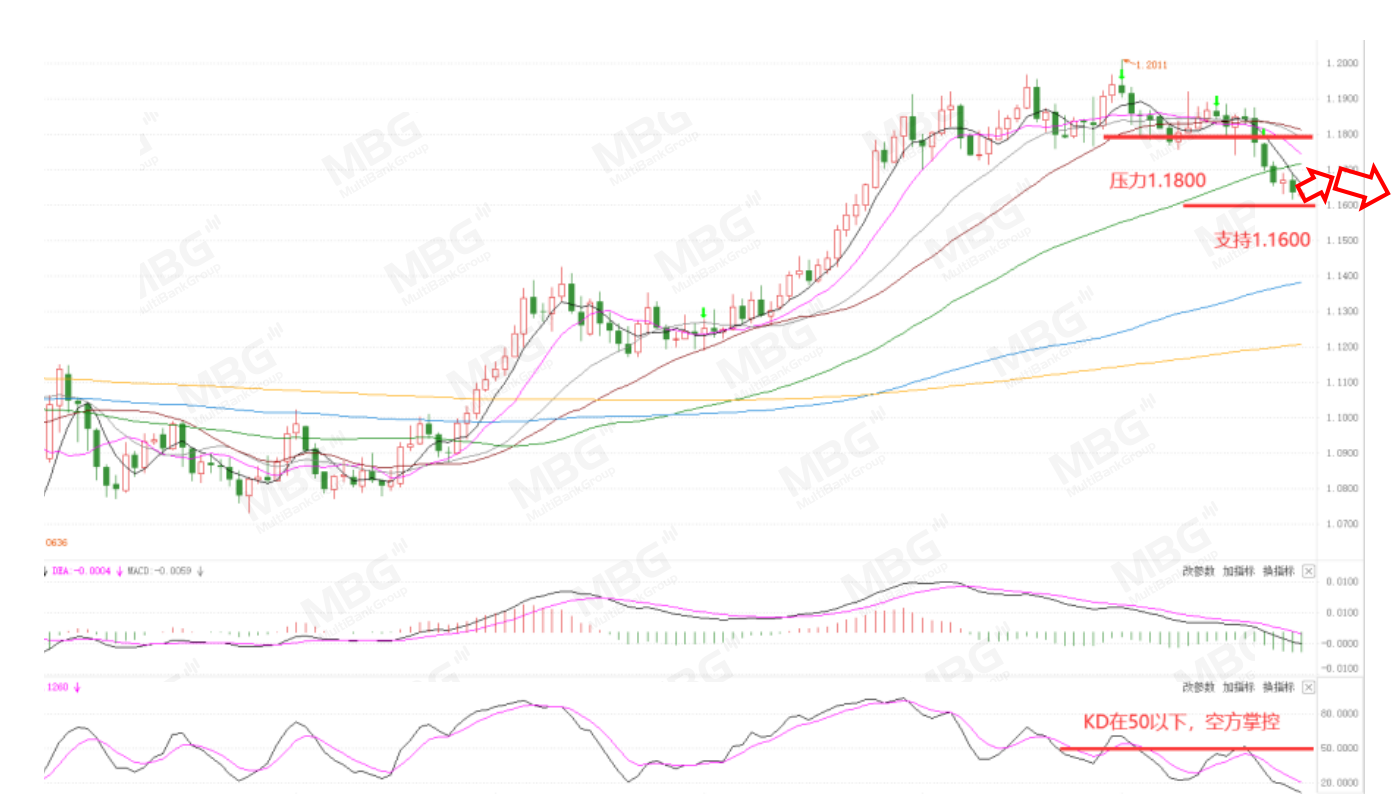Screen dimensions: 1395x795
Task: Click 改参数 in the KD panel
Action: click(x=1198, y=687)
